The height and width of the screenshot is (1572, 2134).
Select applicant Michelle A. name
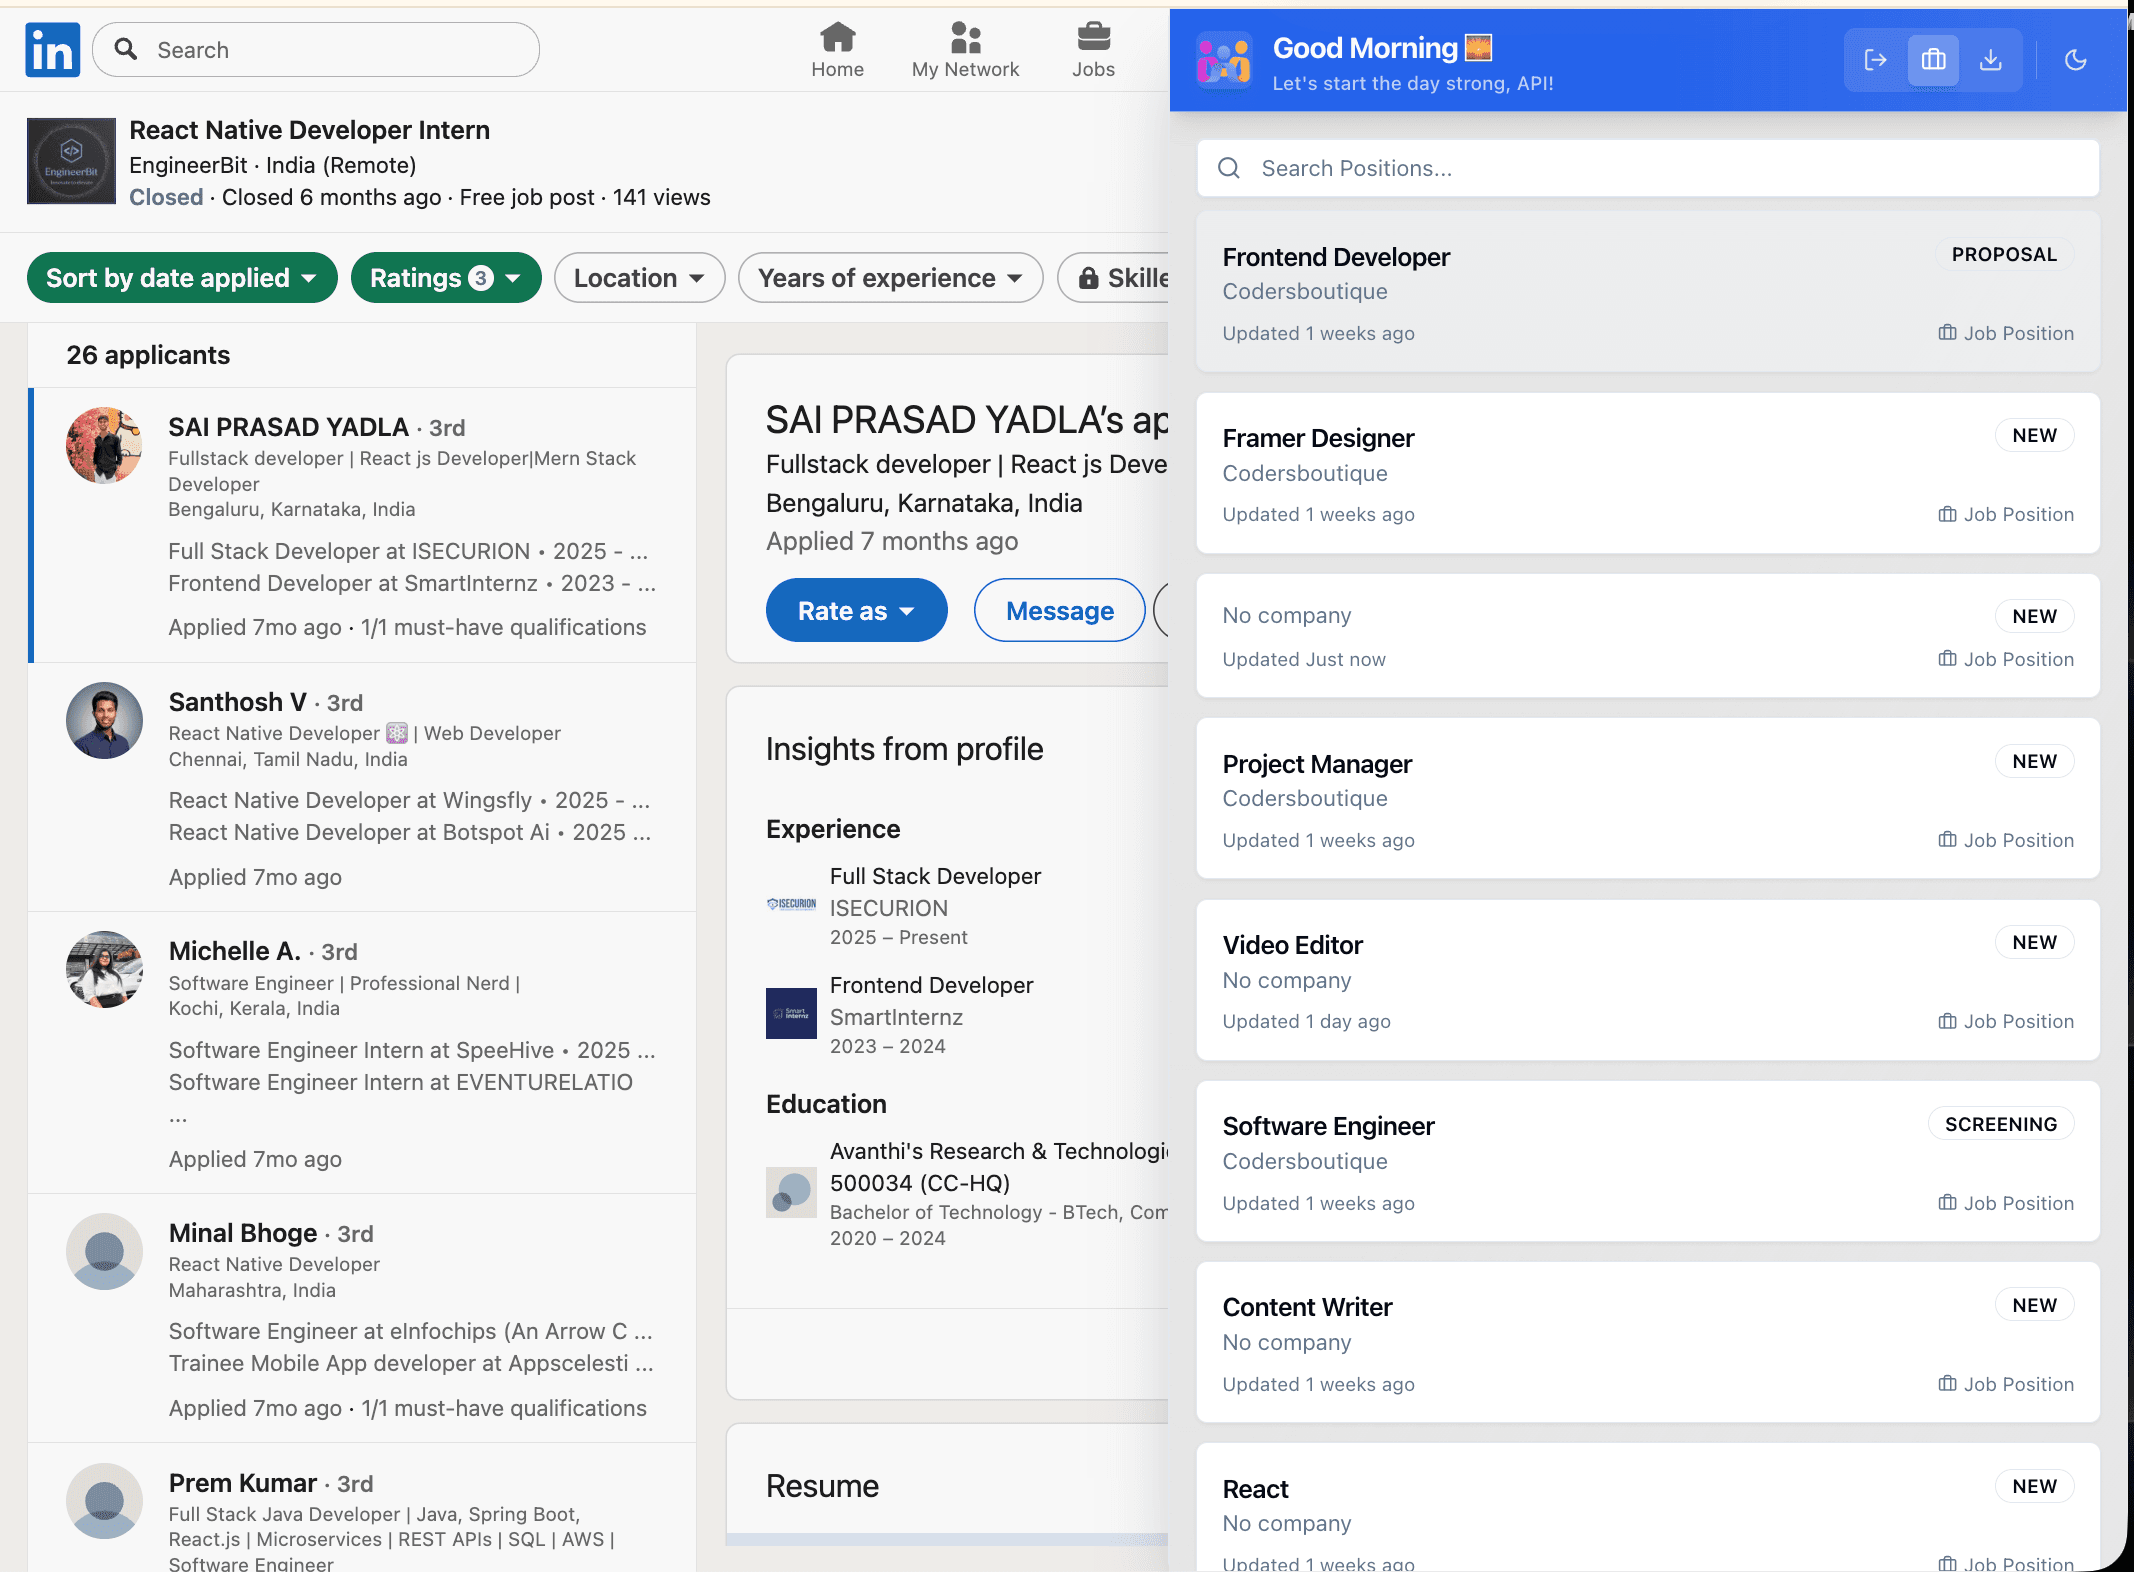(x=234, y=951)
